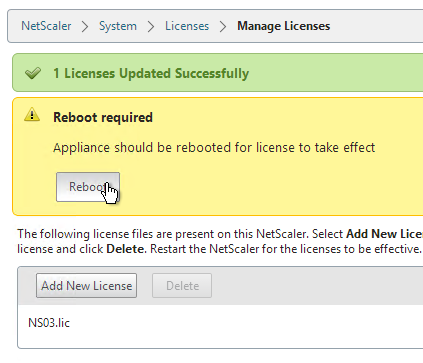Click the disabled Delete button
Image resolution: width=423 pixels, height=363 pixels.
coord(182,286)
